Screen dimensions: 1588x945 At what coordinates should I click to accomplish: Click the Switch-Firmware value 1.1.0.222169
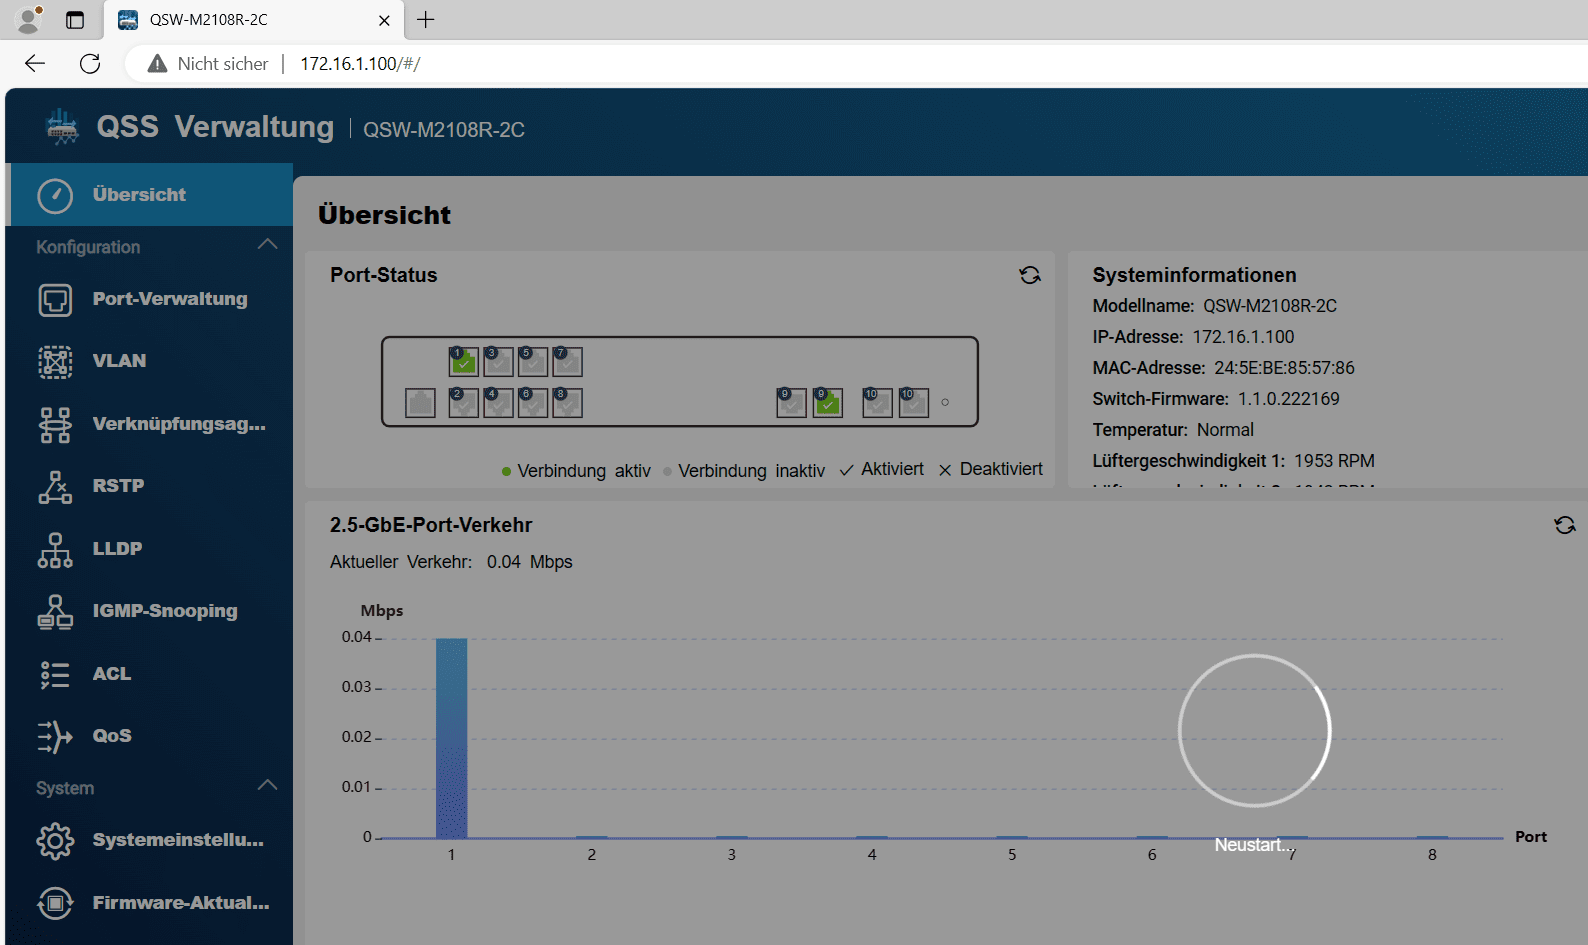coord(1288,399)
